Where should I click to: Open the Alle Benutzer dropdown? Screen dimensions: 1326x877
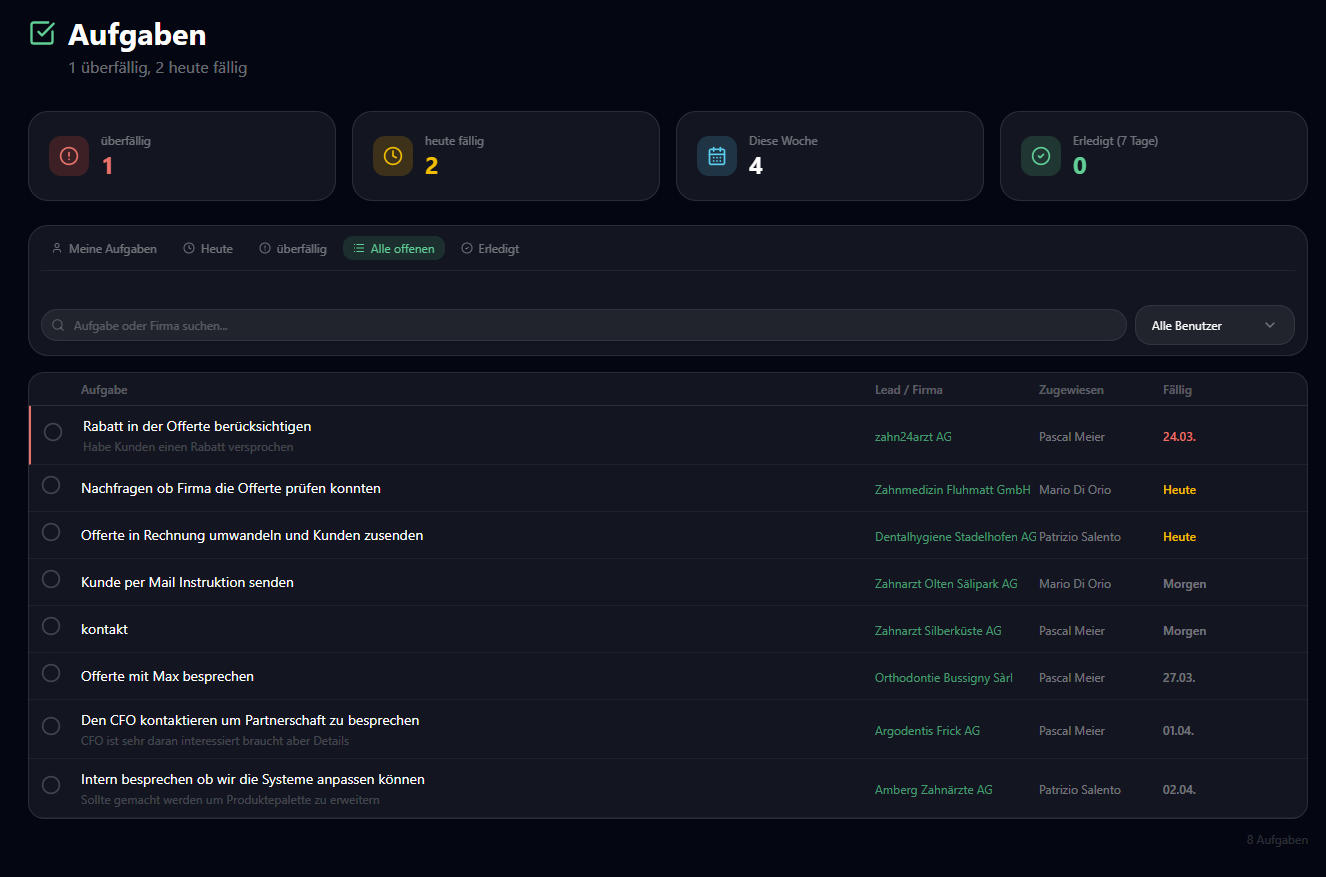click(1214, 325)
